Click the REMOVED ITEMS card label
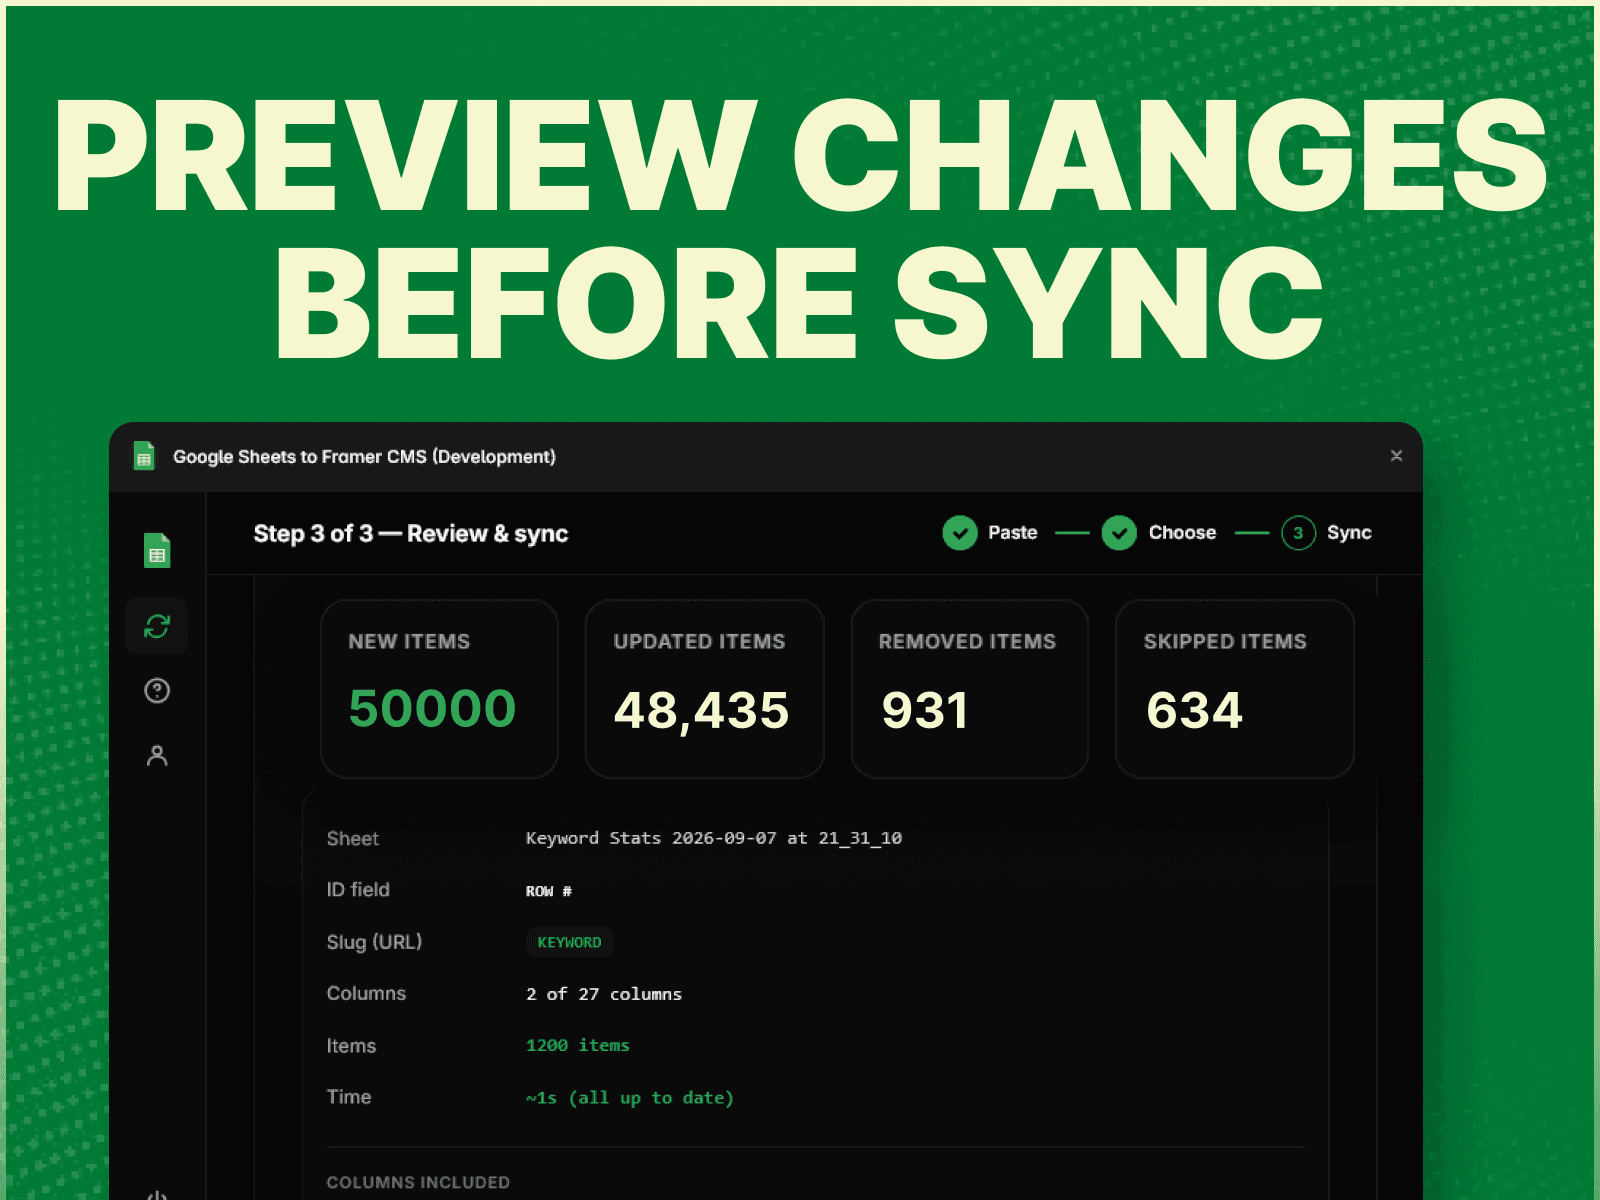 (x=967, y=642)
